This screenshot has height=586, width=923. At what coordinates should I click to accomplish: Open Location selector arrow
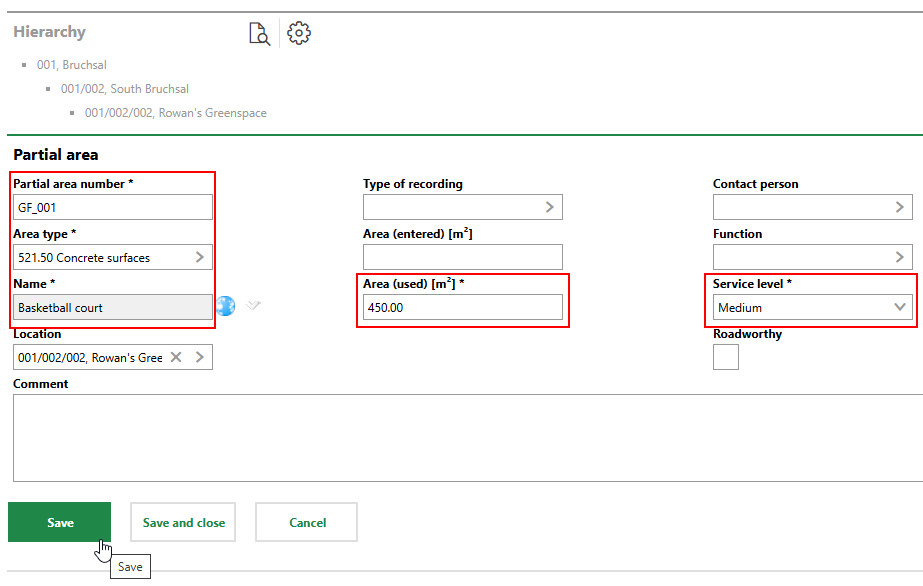(x=199, y=357)
